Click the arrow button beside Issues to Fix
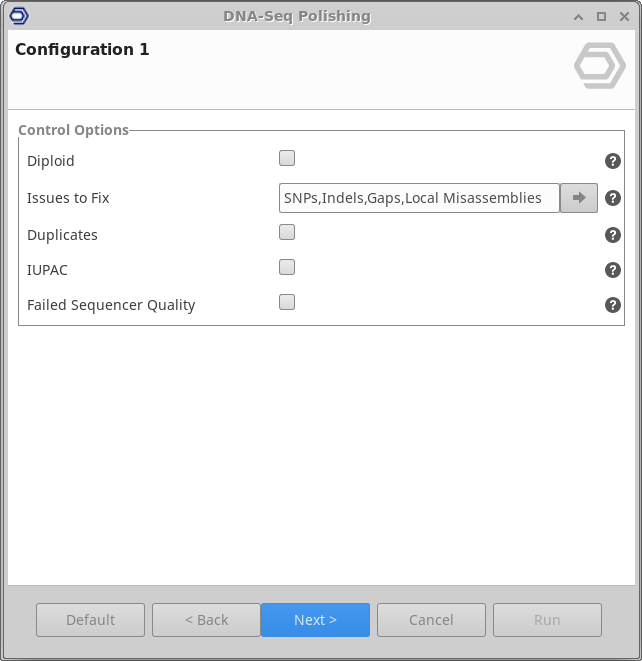Viewport: 642px width, 661px height. click(x=578, y=198)
